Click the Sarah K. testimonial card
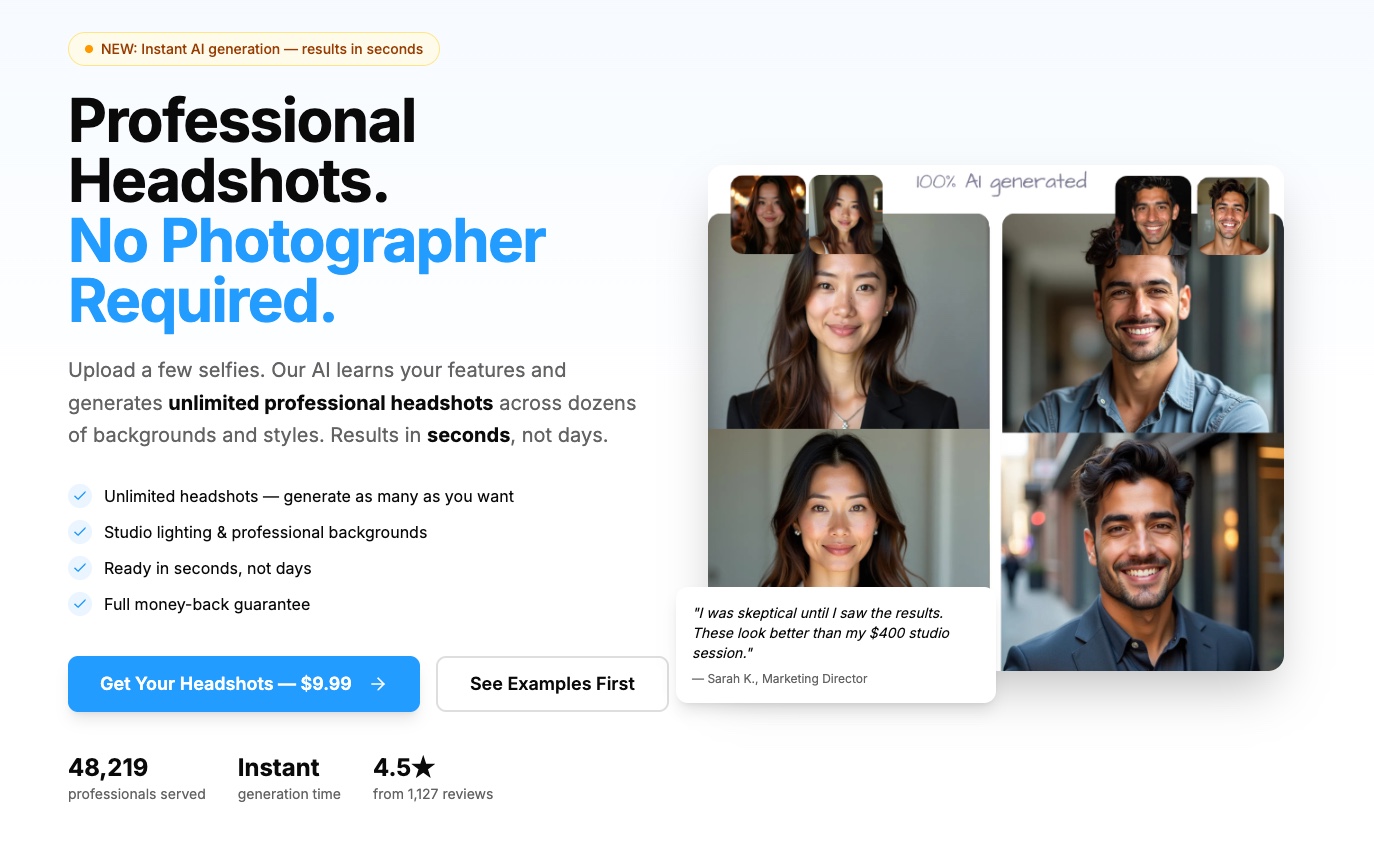Viewport: 1374px width, 844px height. point(836,645)
